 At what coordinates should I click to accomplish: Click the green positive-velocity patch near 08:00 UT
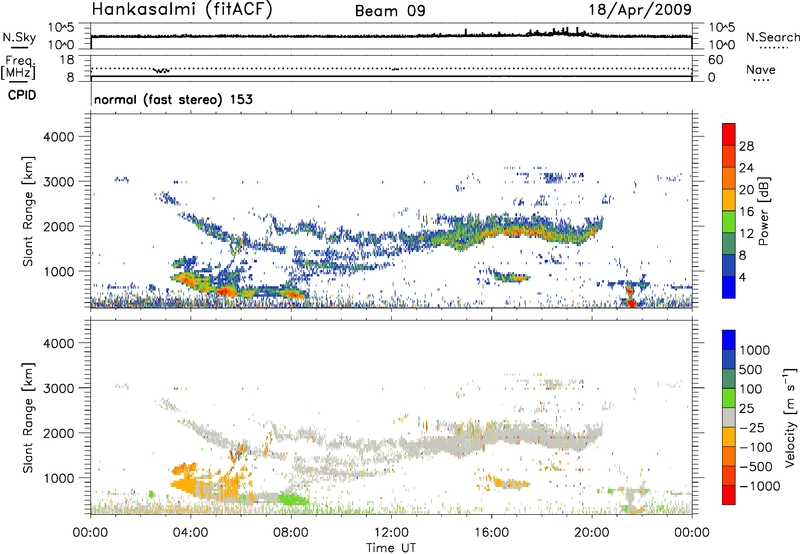point(293,499)
